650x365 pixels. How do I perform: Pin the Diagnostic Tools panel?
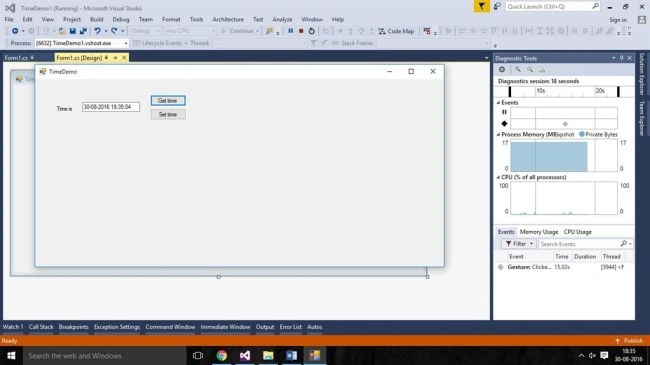click(621, 58)
